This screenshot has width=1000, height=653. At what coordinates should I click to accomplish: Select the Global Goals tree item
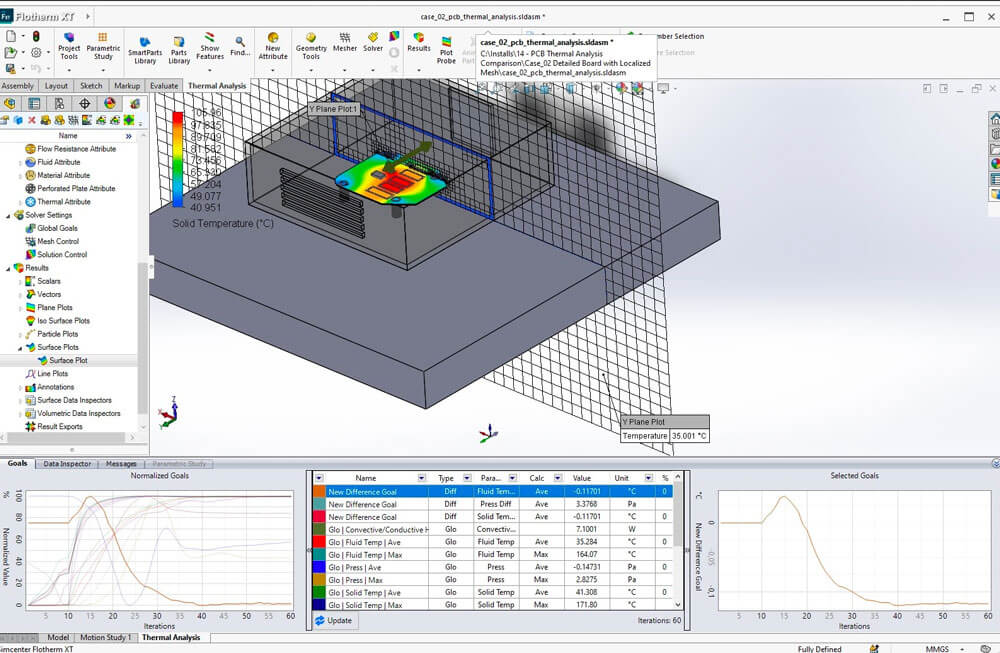pos(51,228)
